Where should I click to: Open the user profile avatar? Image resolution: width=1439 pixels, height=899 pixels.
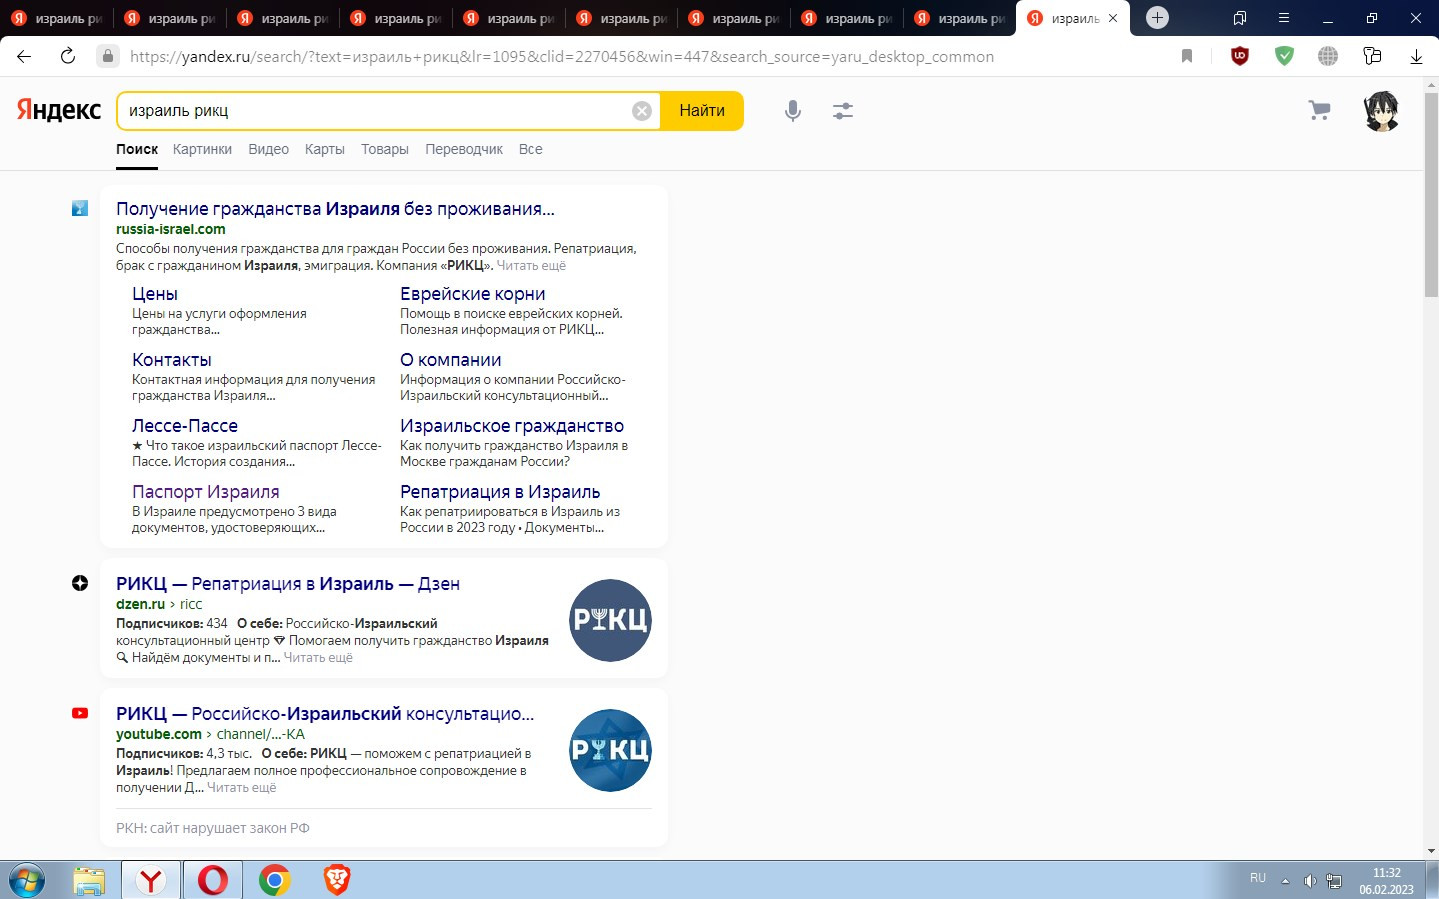(x=1382, y=111)
